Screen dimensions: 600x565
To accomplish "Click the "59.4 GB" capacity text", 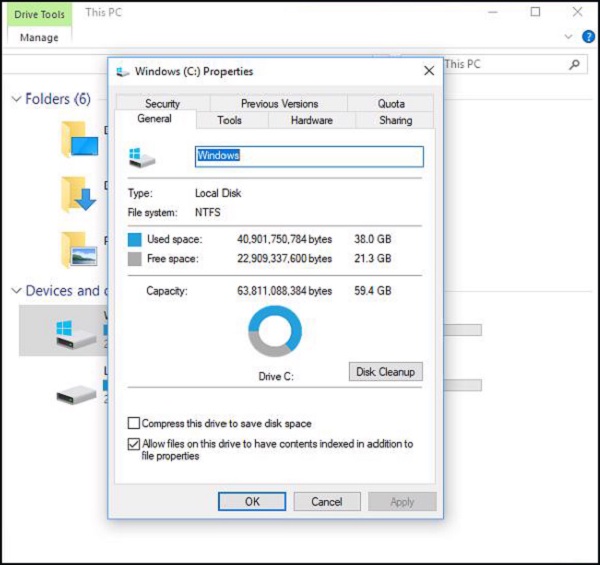I will click(x=373, y=291).
